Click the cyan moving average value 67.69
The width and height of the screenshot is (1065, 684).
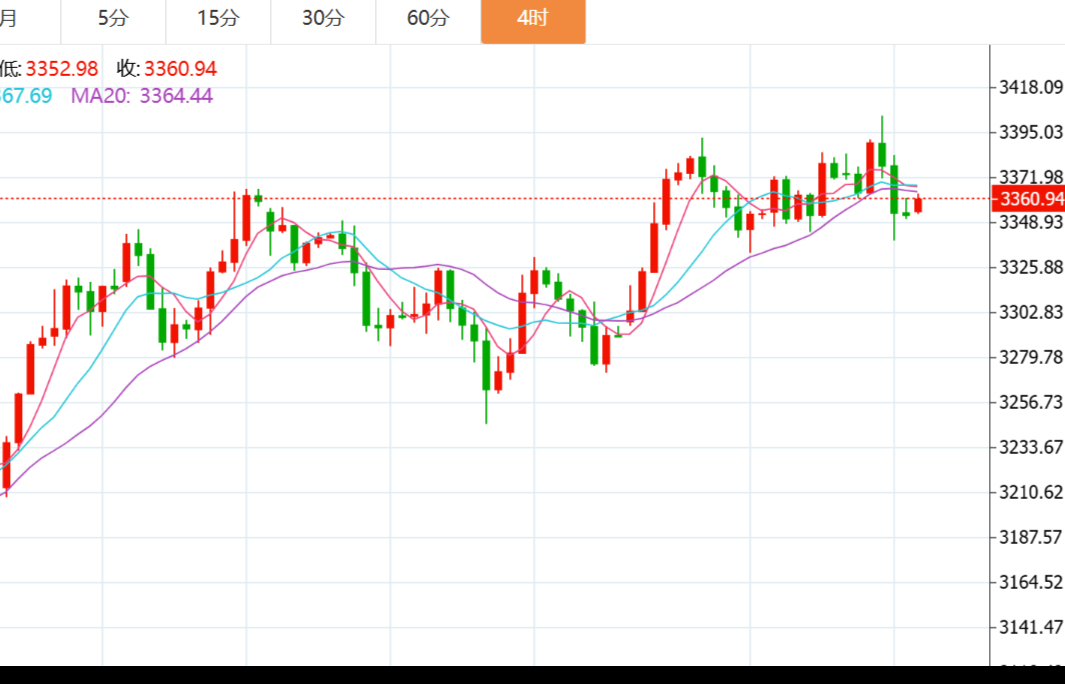26,96
